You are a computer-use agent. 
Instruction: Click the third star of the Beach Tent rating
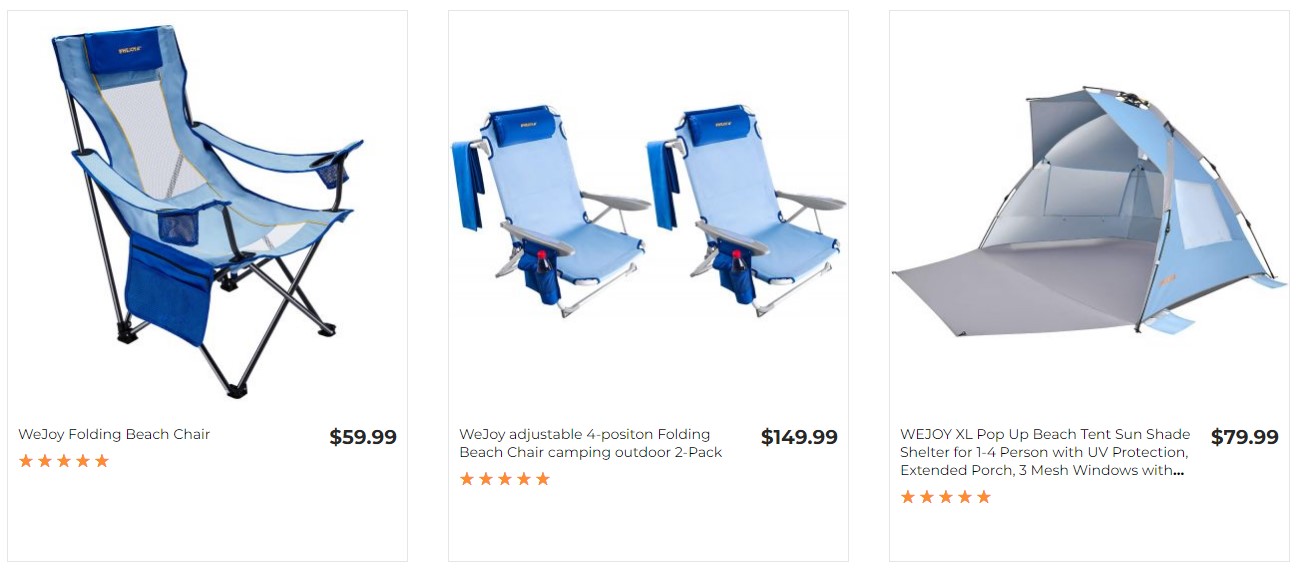pyautogui.click(x=946, y=497)
